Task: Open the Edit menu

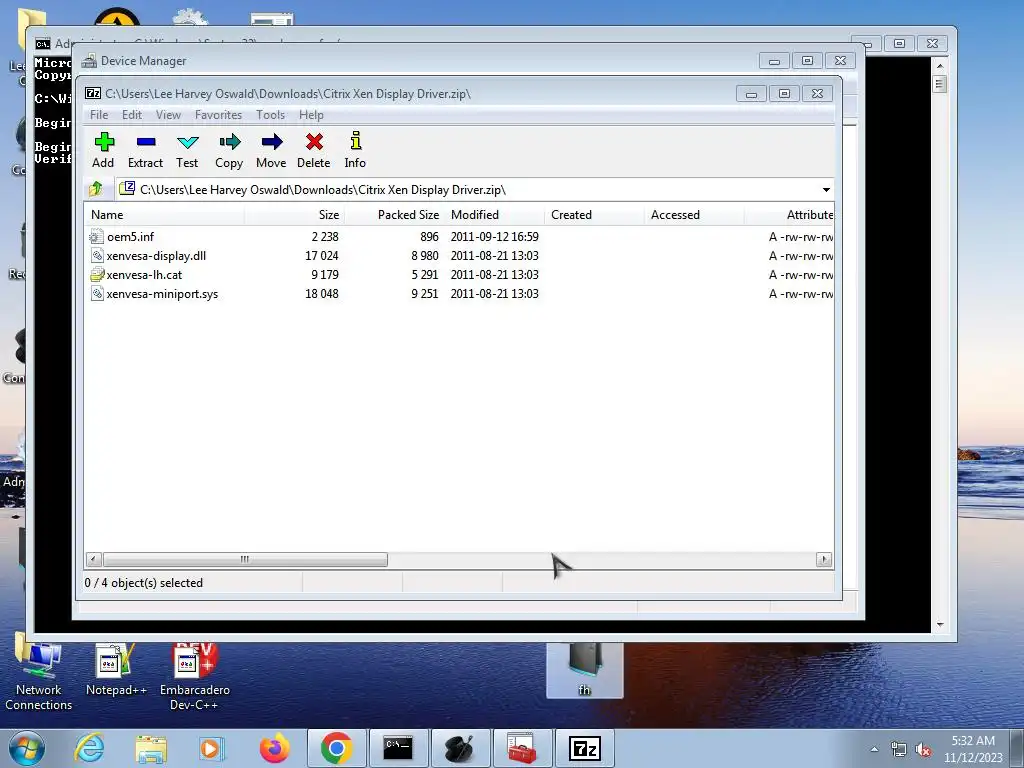Action: tap(131, 115)
